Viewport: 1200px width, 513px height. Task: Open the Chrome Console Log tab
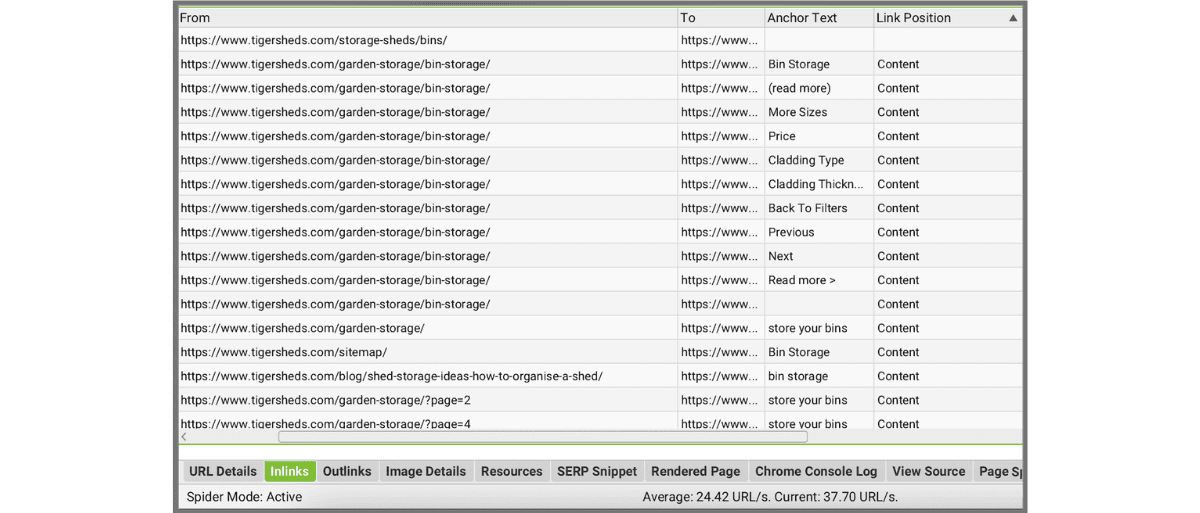tap(816, 471)
